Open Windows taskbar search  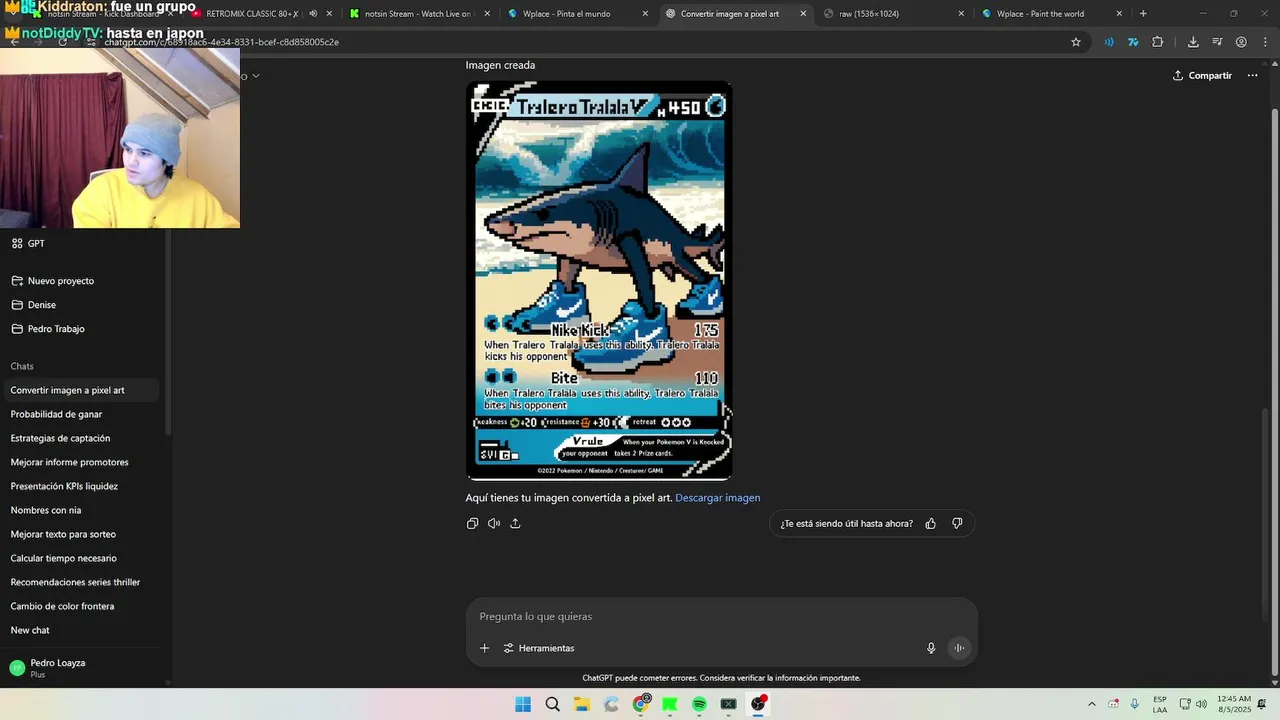pyautogui.click(x=552, y=704)
